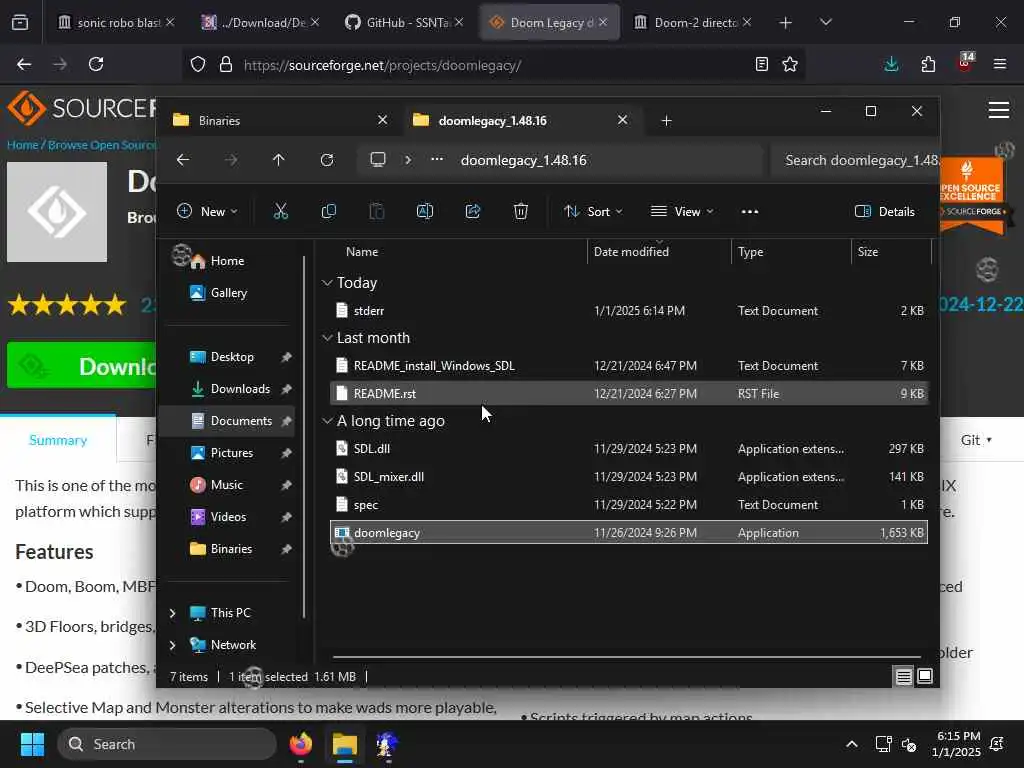1024x768 pixels.
Task: Show hidden system tray icons
Action: point(852,744)
